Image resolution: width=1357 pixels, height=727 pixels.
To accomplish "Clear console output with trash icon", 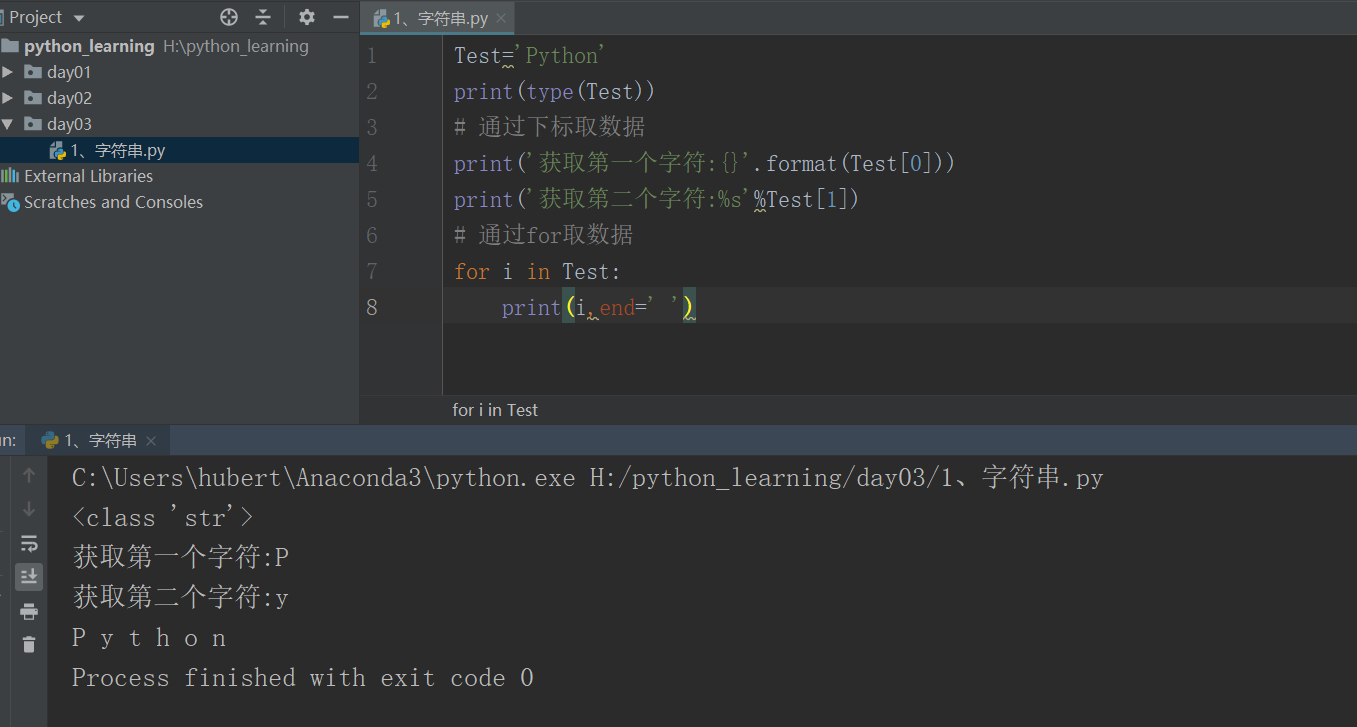I will point(29,645).
